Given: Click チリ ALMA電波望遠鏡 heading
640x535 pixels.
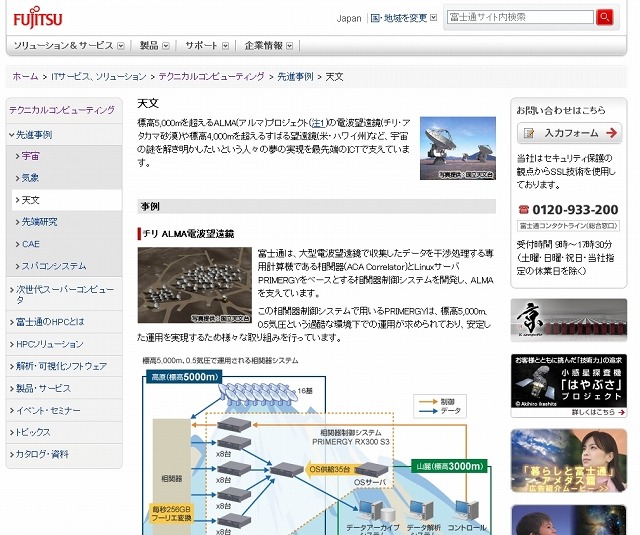Looking at the screenshot, I should point(188,234).
